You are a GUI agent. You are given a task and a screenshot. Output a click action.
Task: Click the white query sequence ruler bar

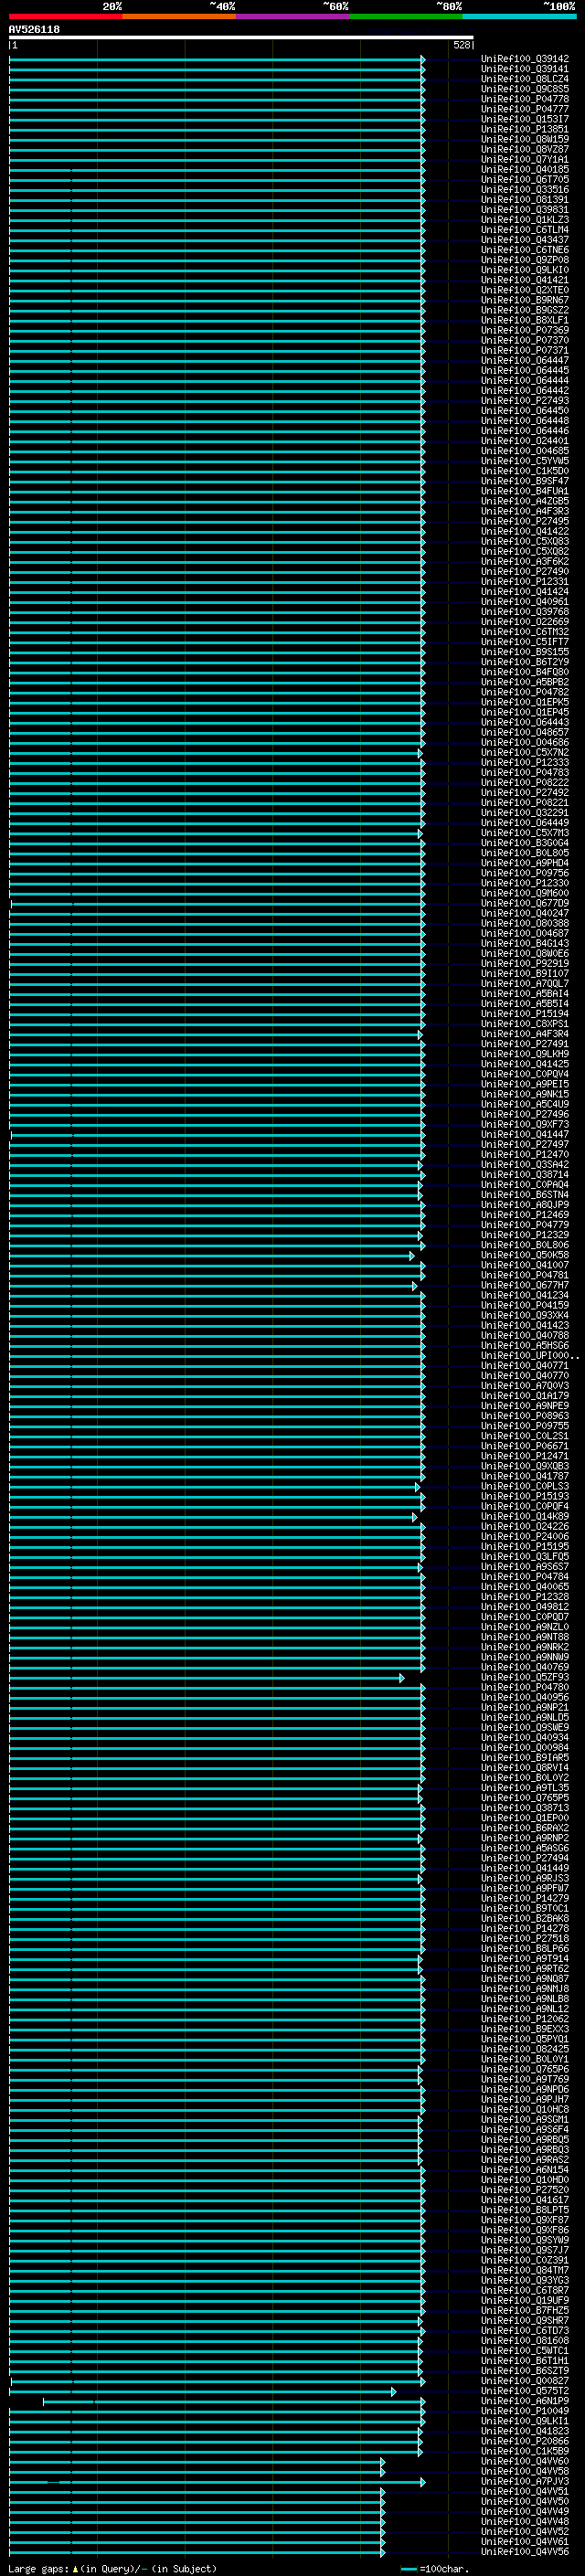click(x=241, y=37)
